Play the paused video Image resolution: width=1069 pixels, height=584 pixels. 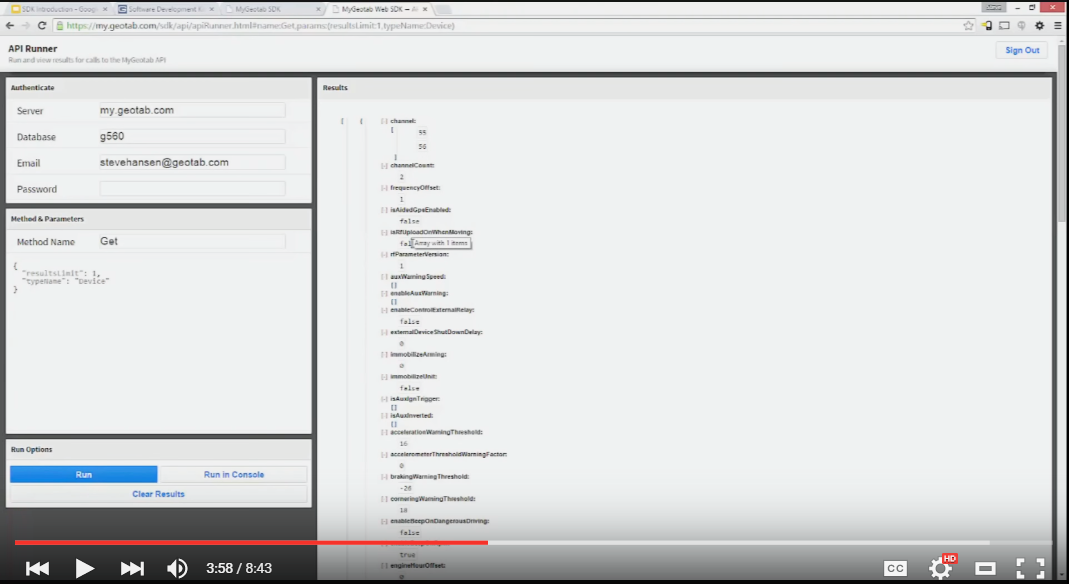[x=85, y=568]
